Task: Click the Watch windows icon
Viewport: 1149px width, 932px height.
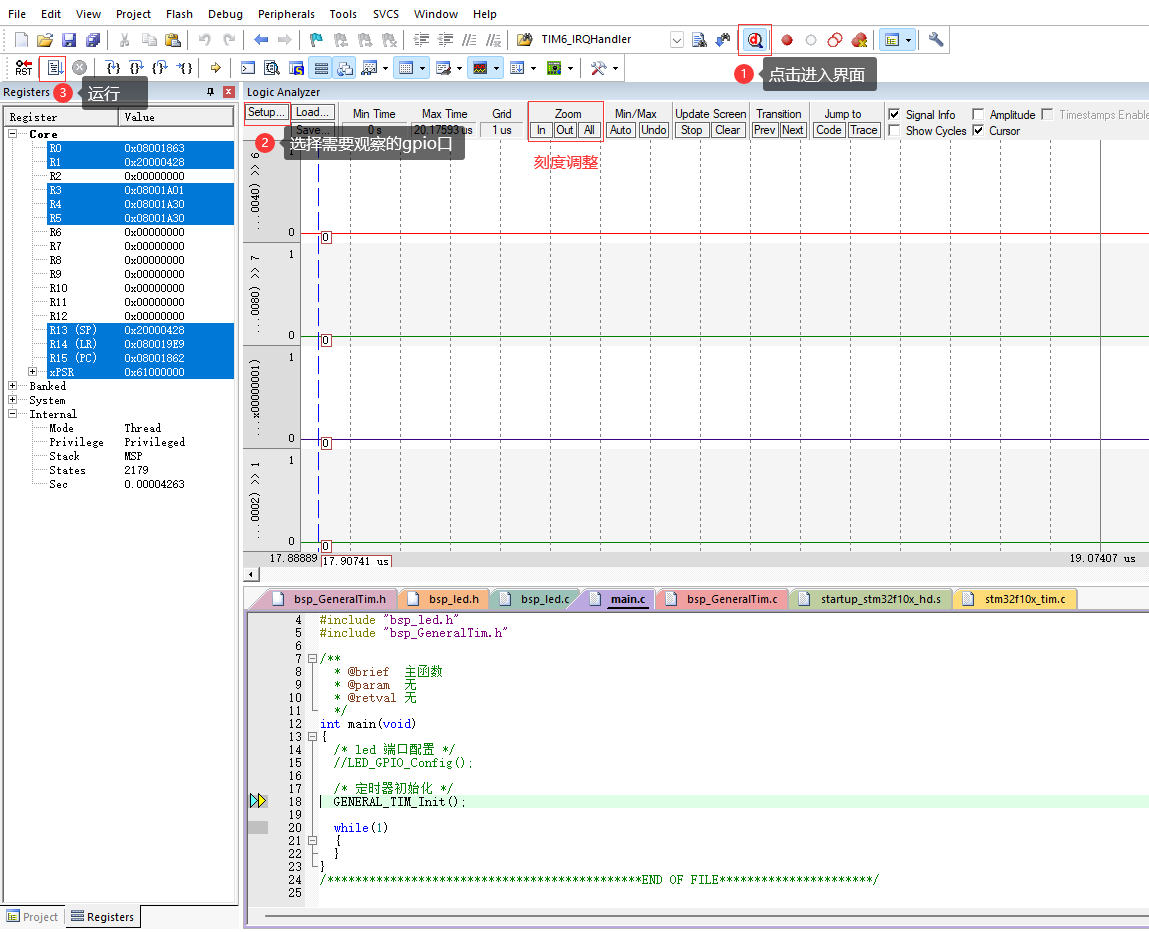Action: (x=369, y=68)
